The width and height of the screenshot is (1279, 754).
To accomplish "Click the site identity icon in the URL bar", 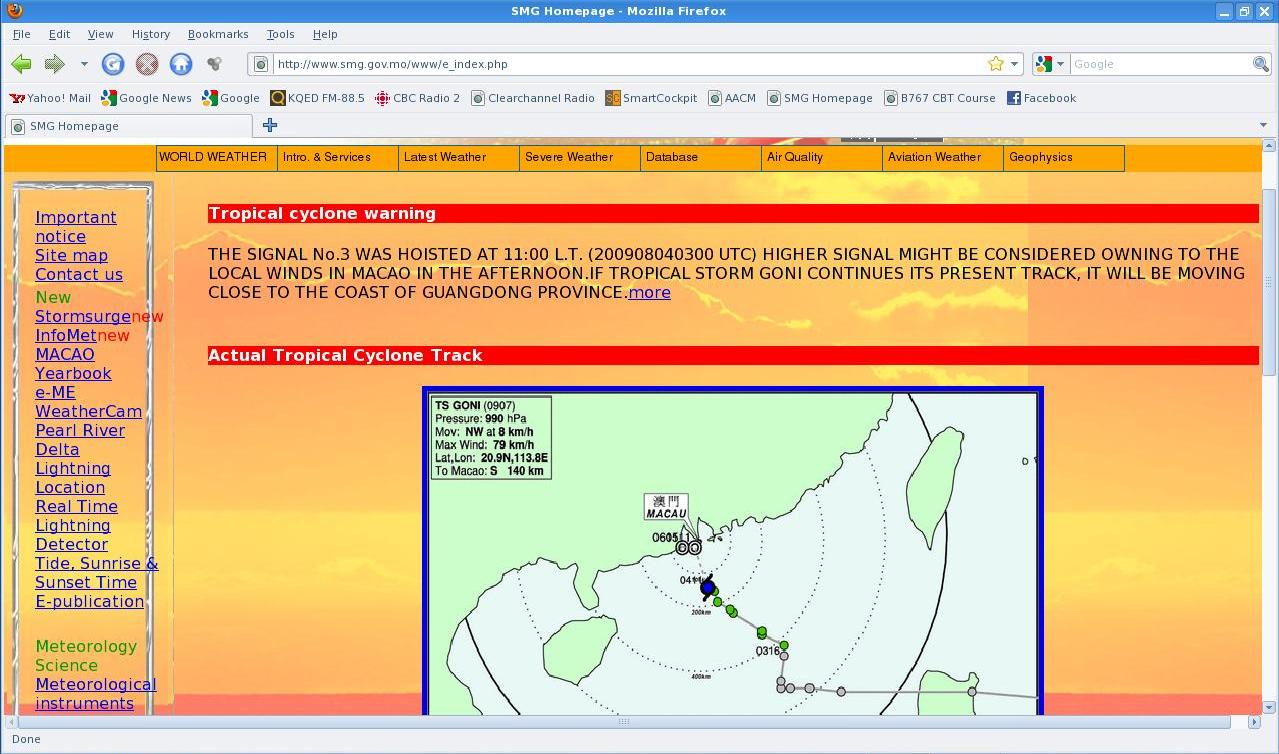I will tap(261, 64).
